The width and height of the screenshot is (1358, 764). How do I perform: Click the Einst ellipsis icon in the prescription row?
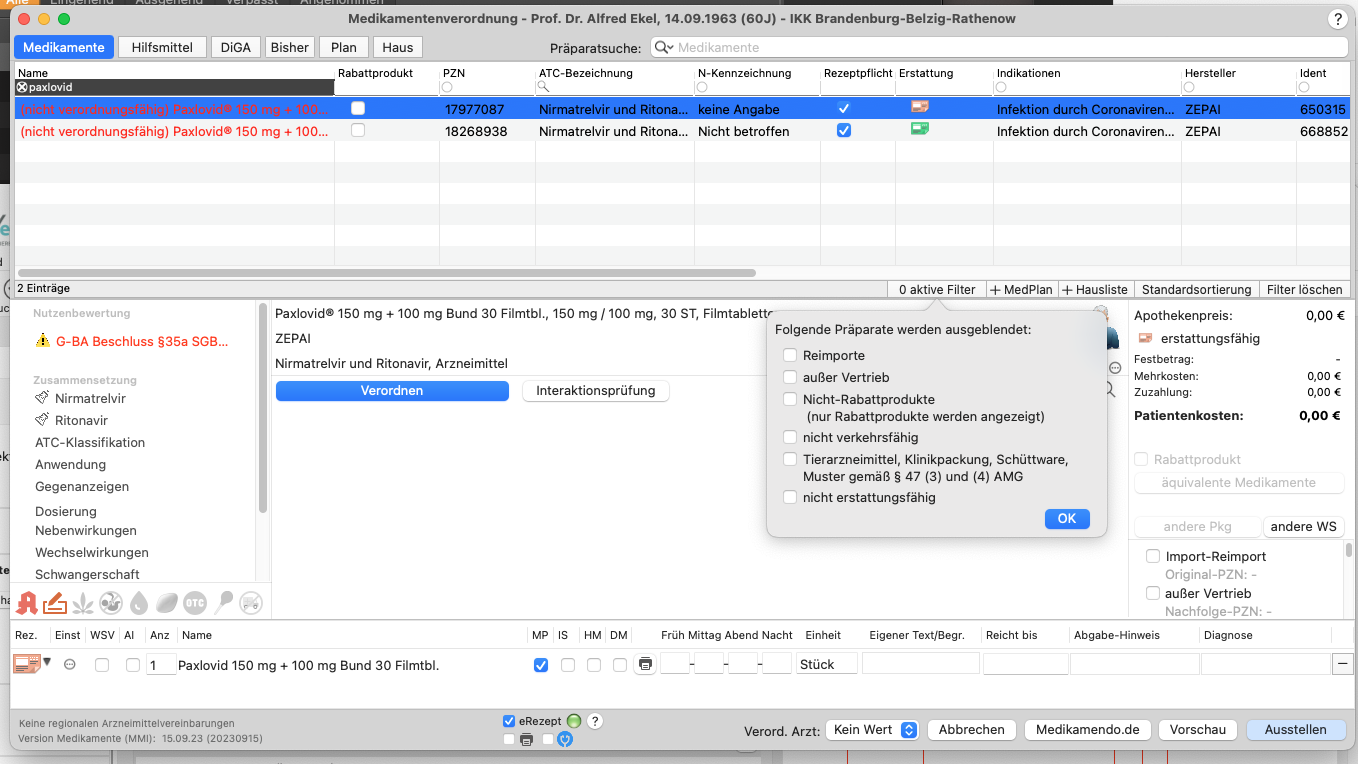69,664
